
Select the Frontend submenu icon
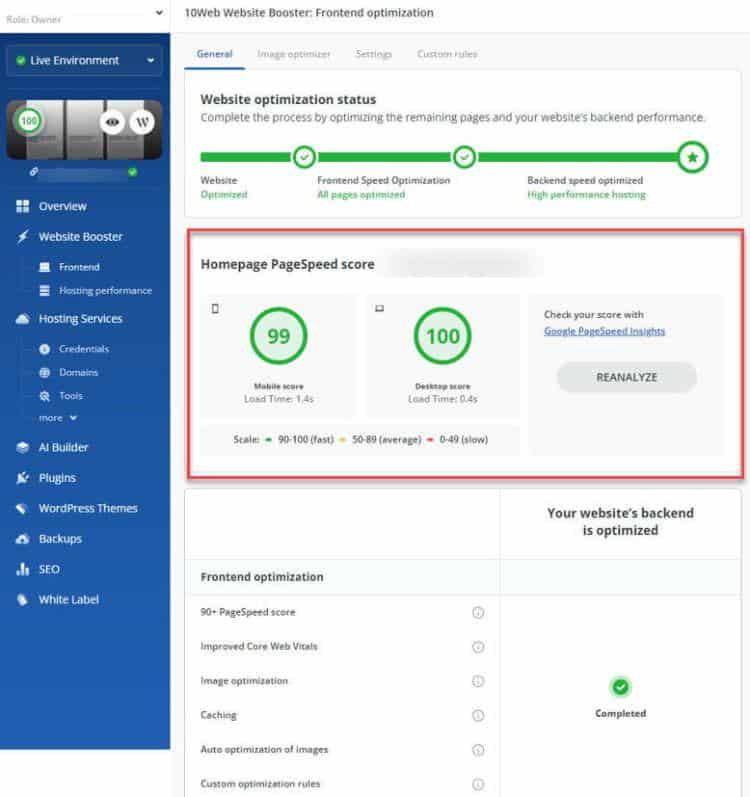click(x=45, y=267)
